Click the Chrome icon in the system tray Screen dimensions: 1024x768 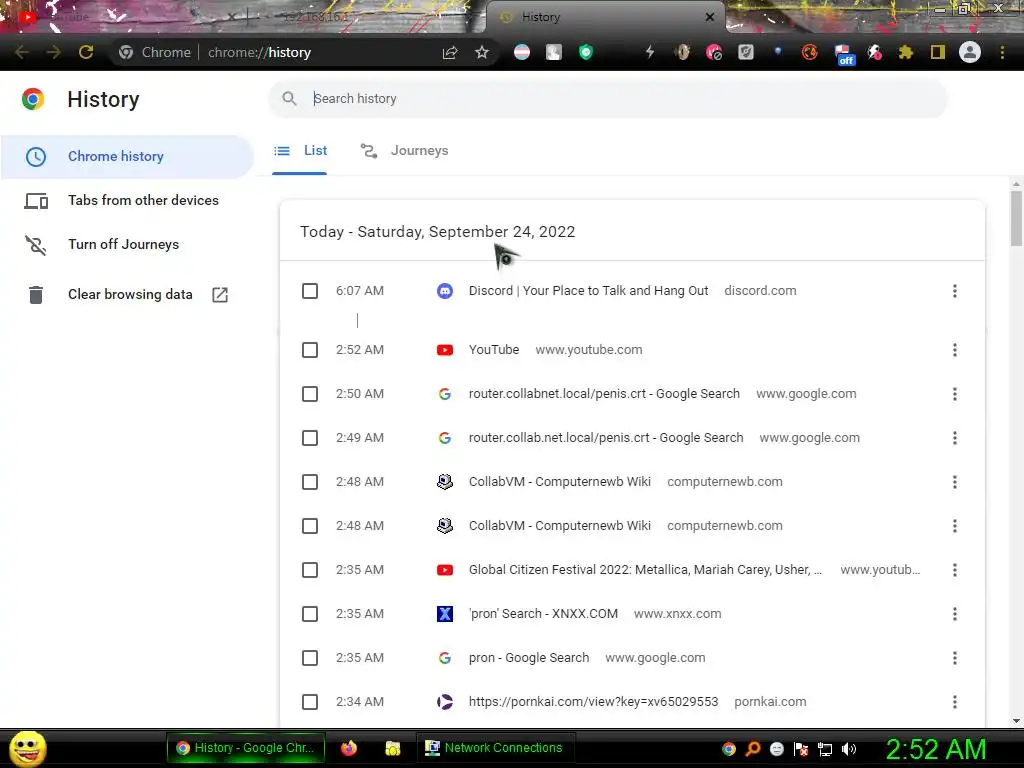click(729, 749)
